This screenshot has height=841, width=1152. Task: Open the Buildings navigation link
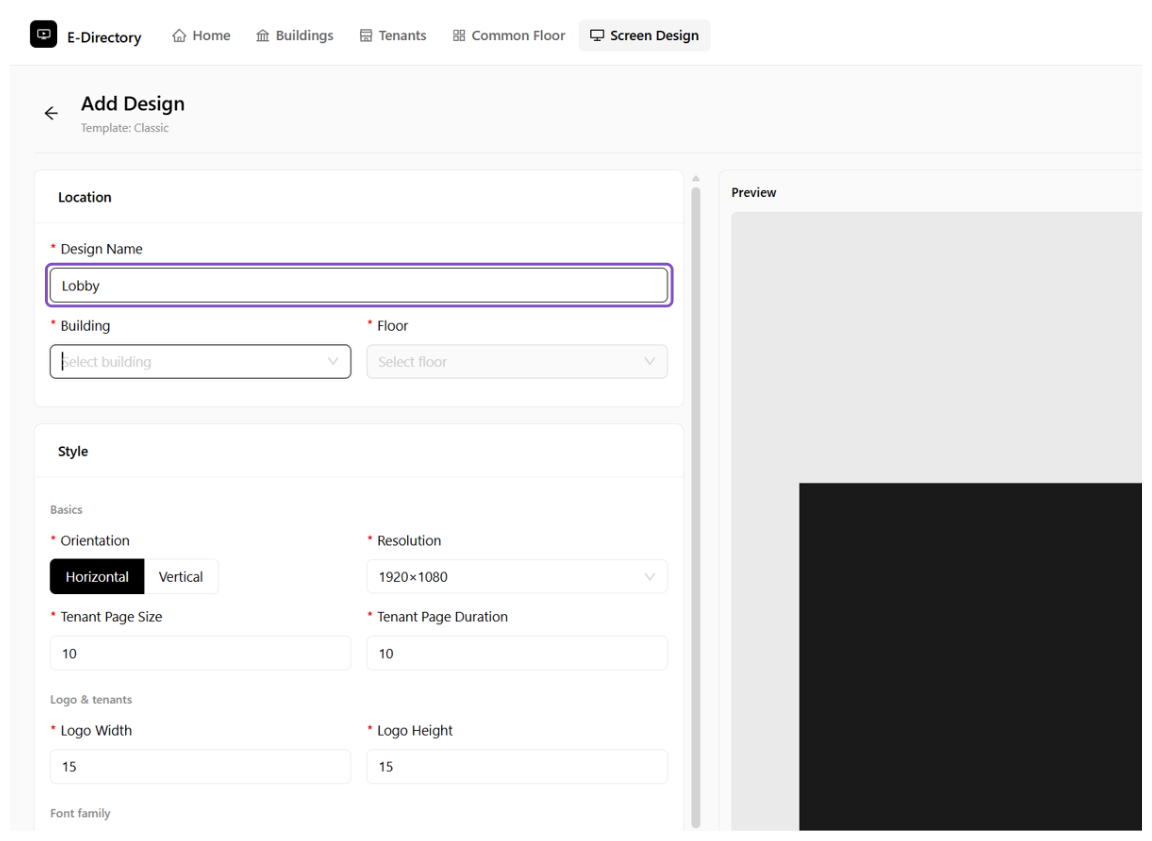click(x=294, y=35)
